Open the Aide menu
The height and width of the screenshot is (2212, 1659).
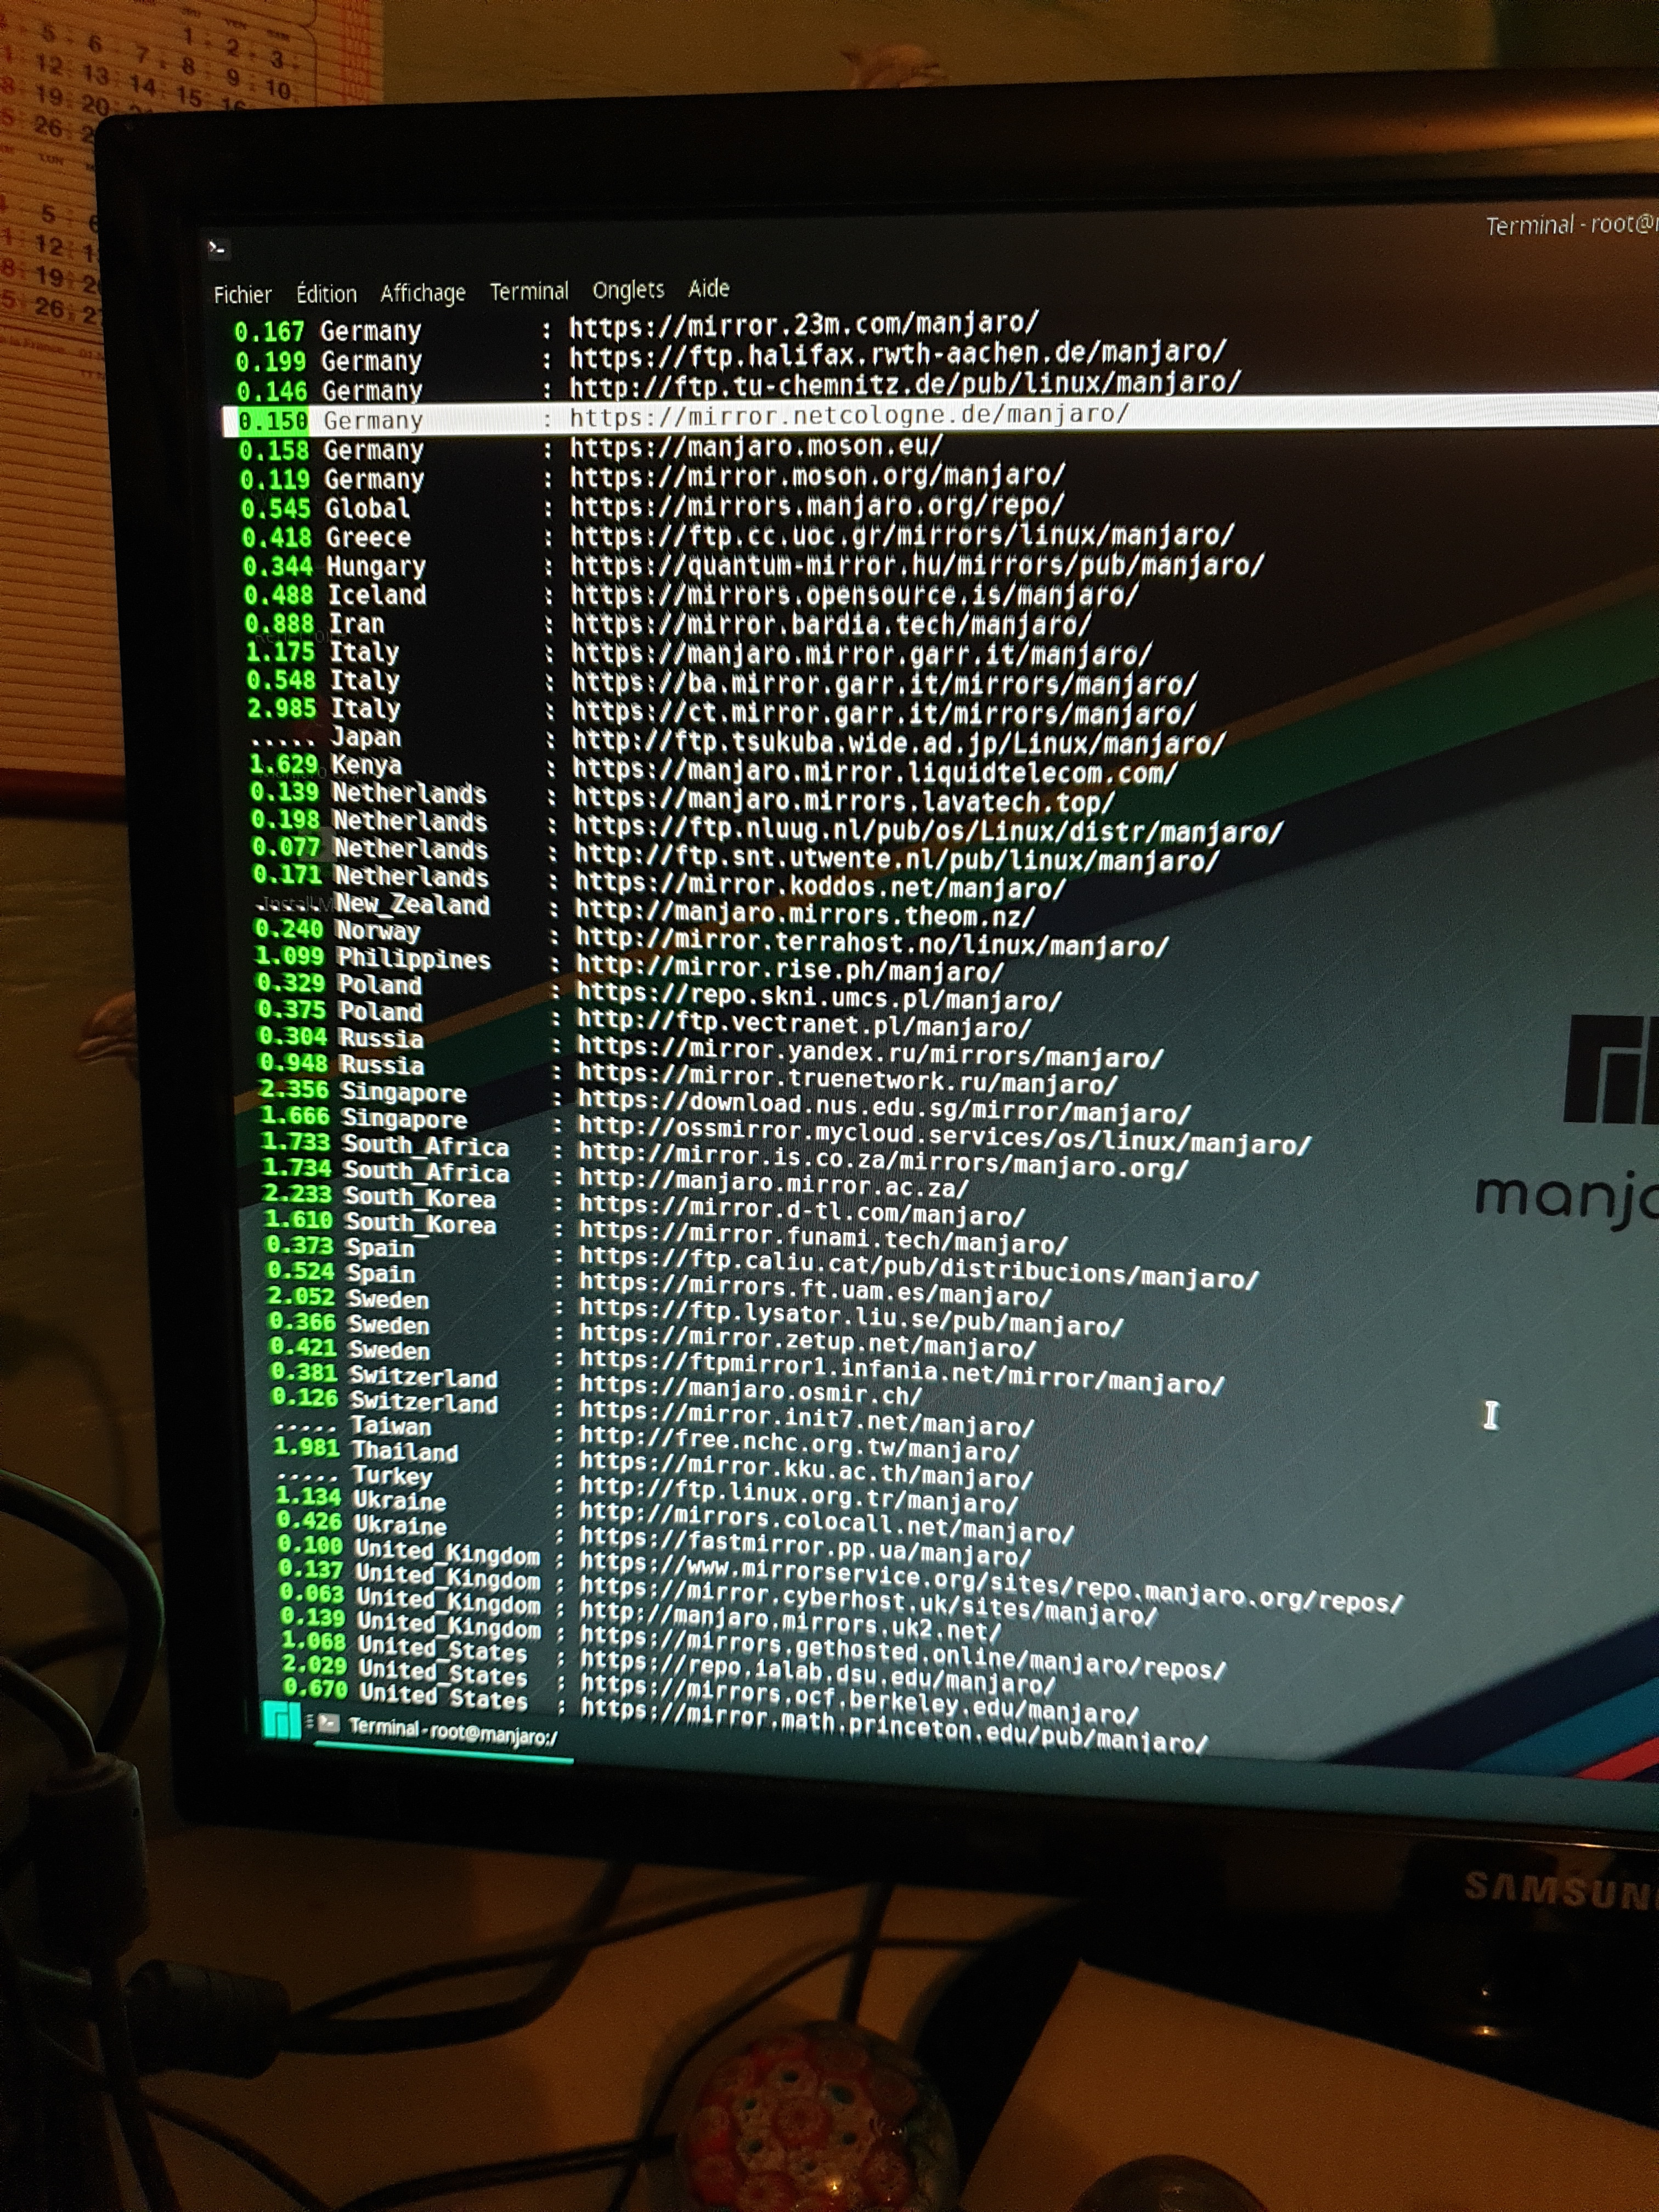pyautogui.click(x=708, y=288)
